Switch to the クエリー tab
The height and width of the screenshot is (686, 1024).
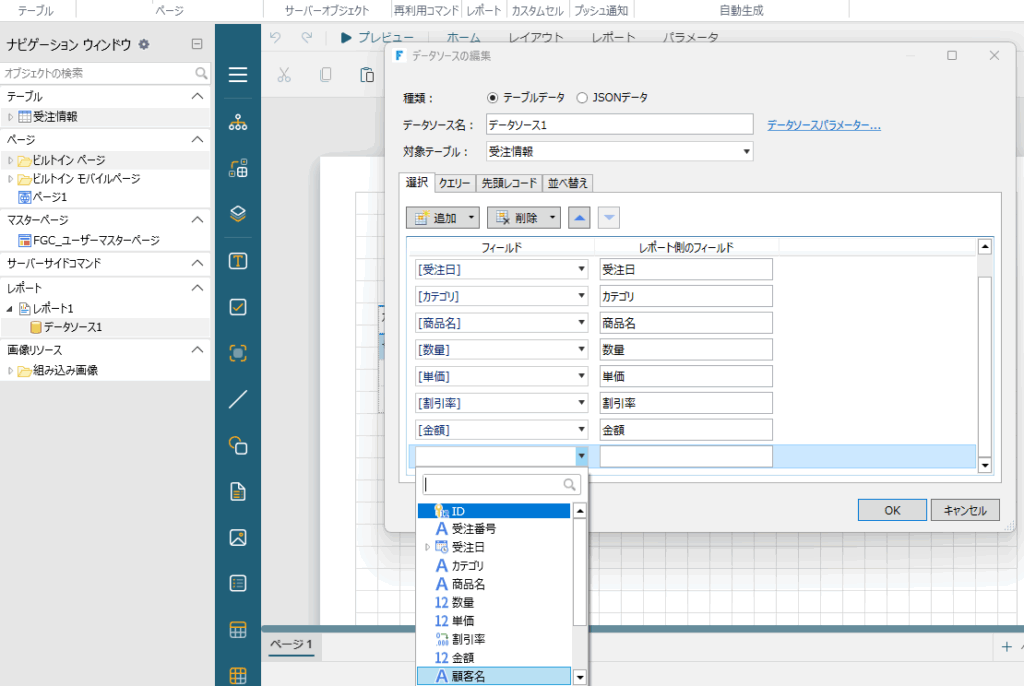pyautogui.click(x=454, y=183)
